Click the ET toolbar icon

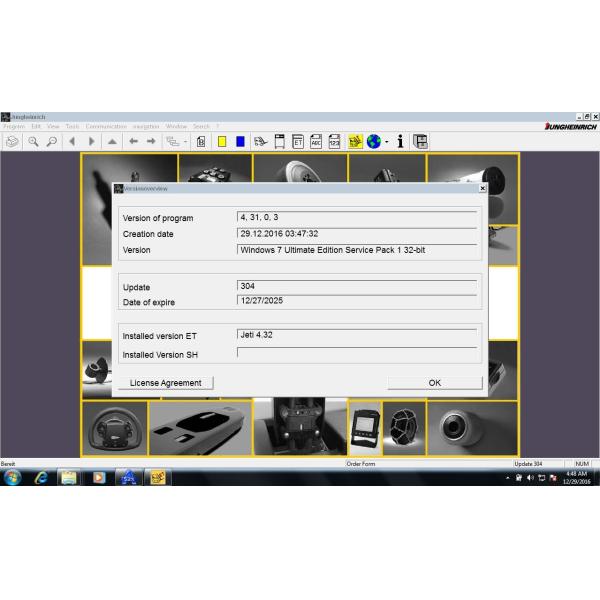tap(298, 142)
